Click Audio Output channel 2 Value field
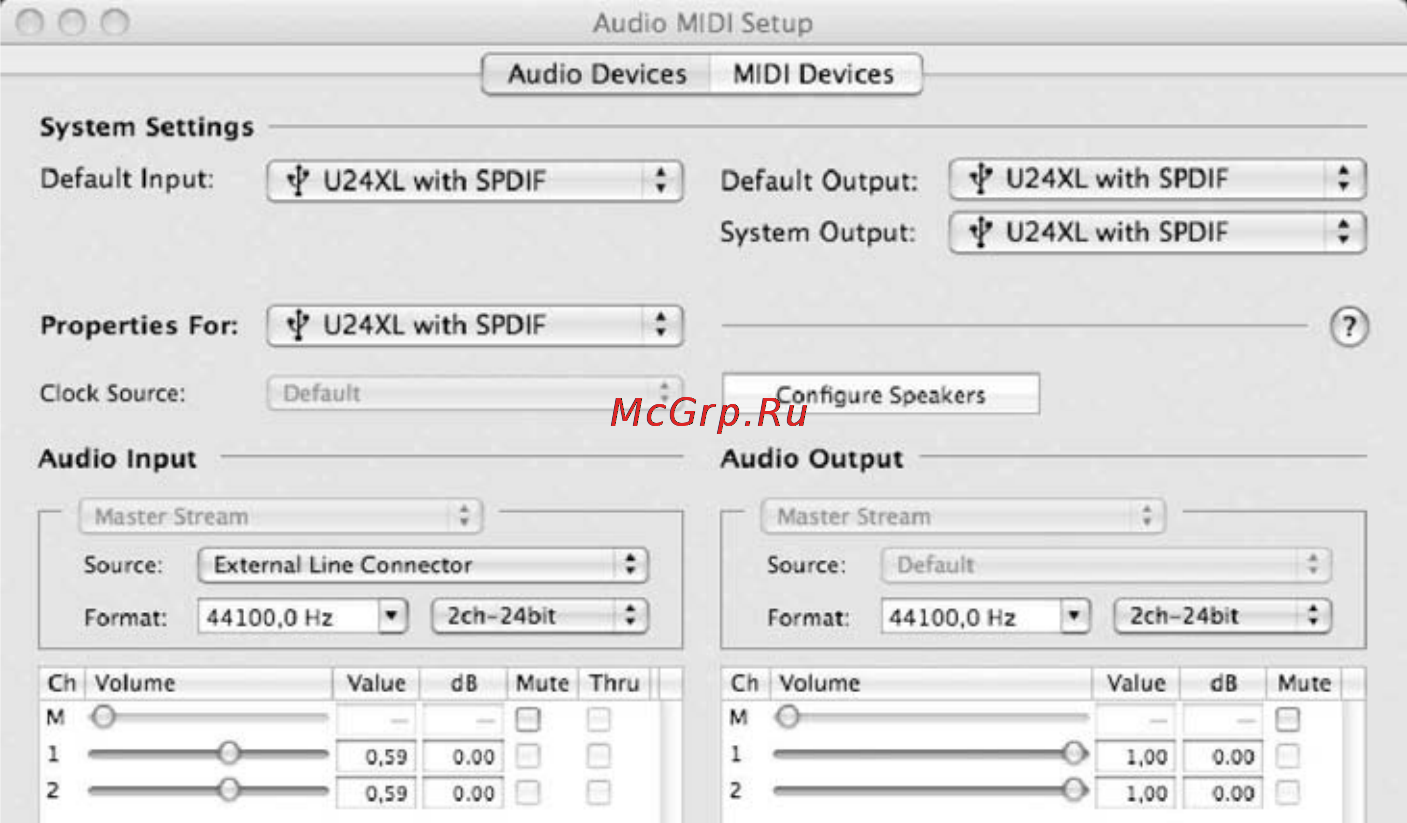The width and height of the screenshot is (1407, 823). tap(1136, 793)
